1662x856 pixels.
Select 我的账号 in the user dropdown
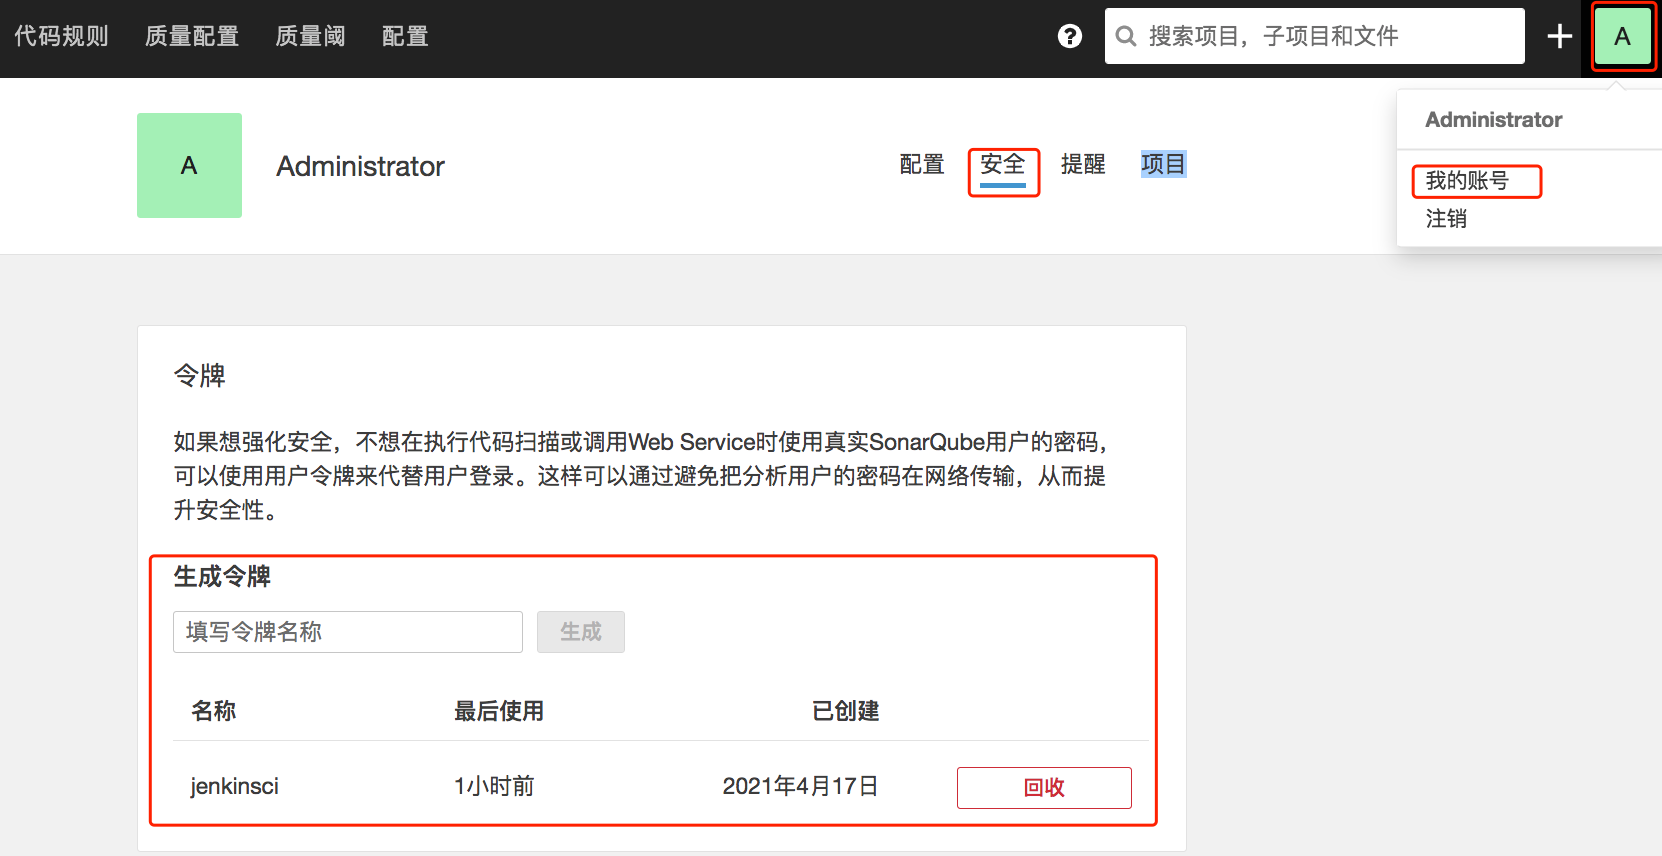click(1467, 181)
